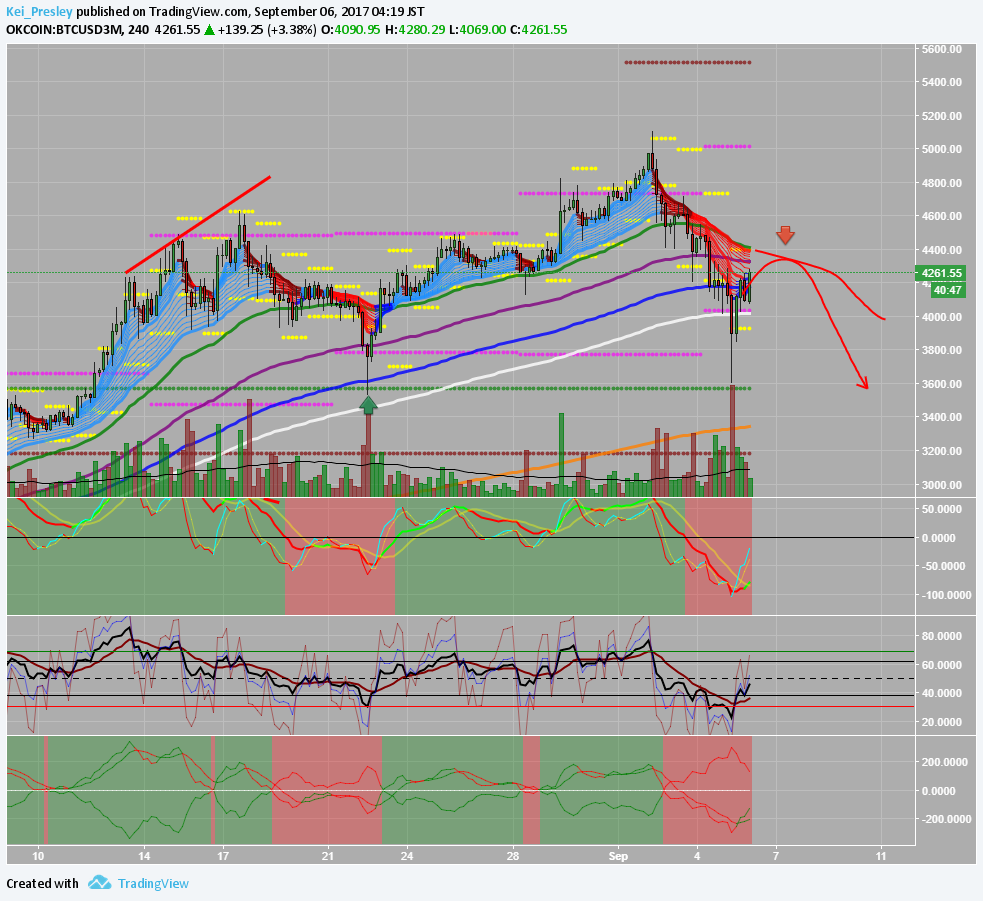Click the OKCOIN:BTCUSD3M symbol title
Image resolution: width=983 pixels, height=901 pixels.
coord(64,29)
